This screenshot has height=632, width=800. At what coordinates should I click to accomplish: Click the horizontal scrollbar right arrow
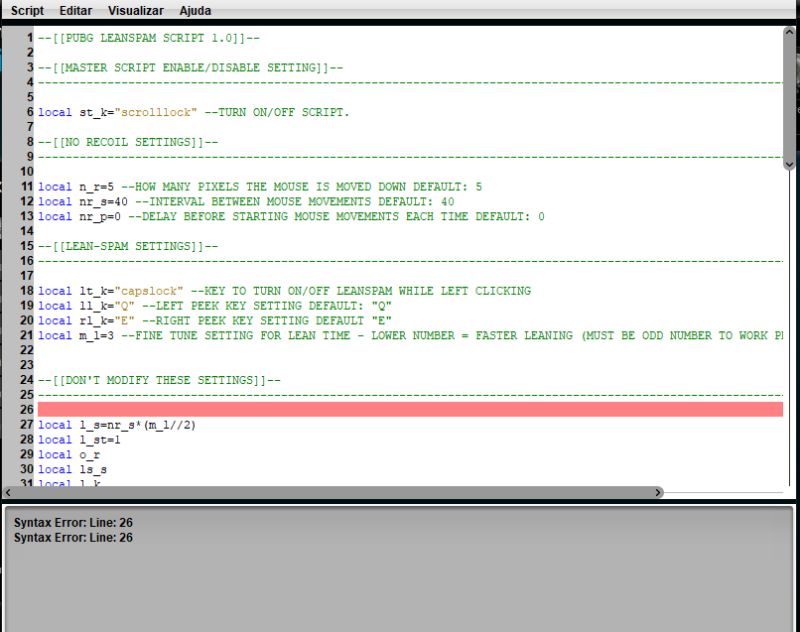658,492
